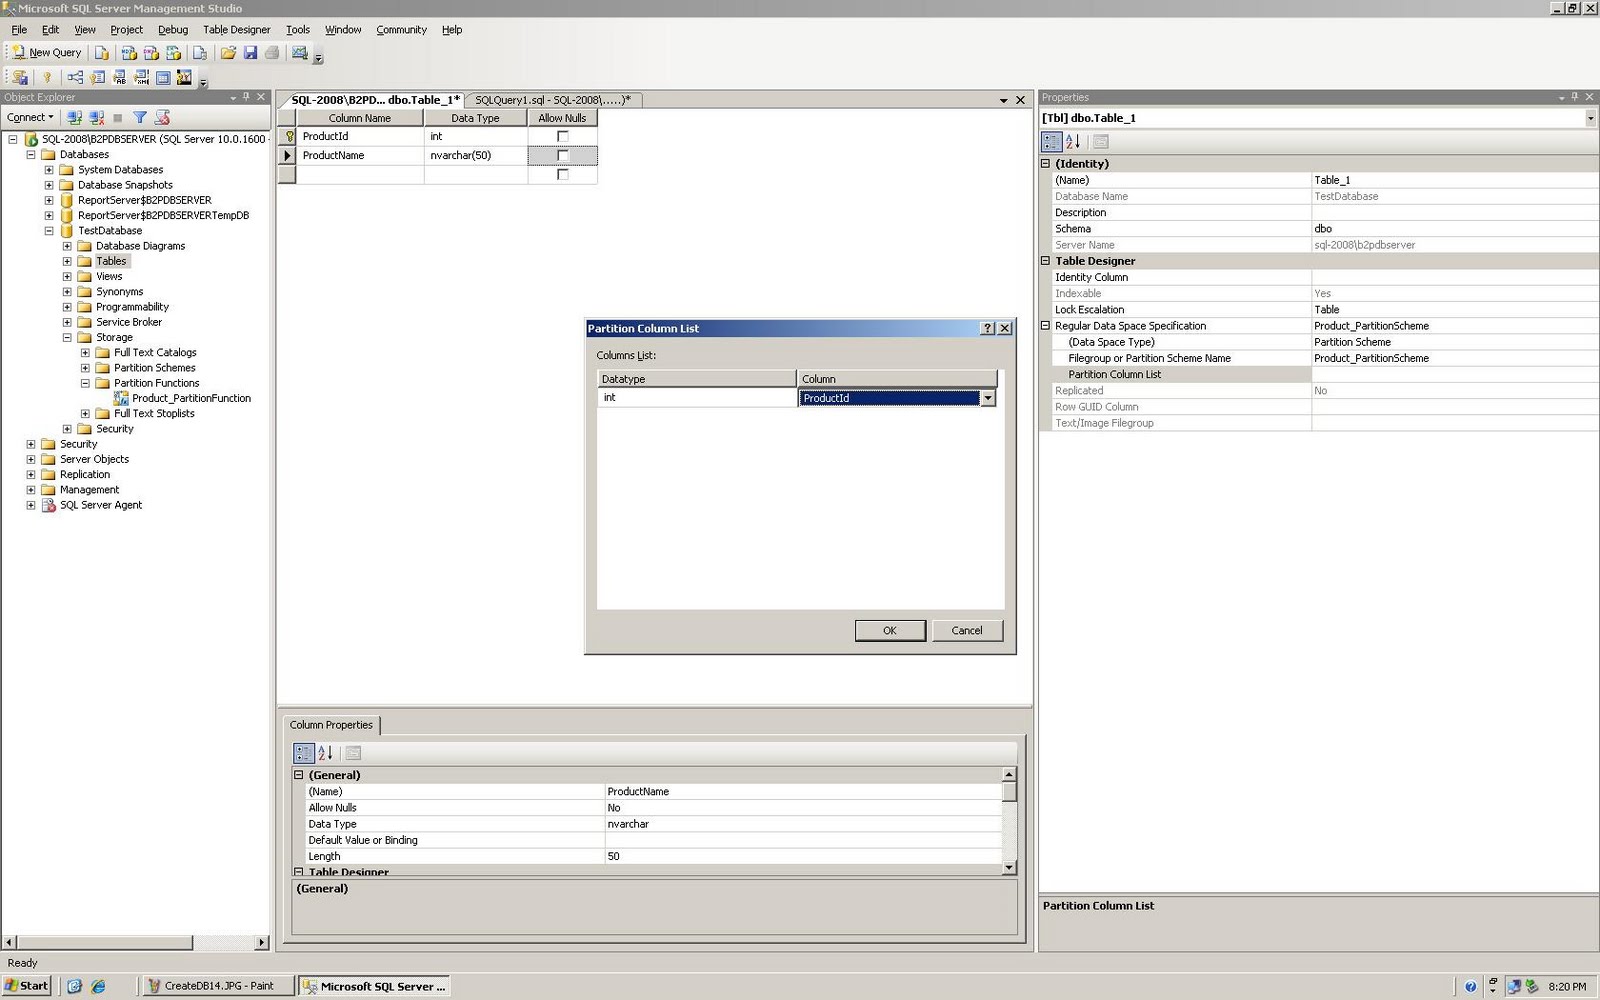Open the Windows Start menu
This screenshot has height=1000, width=1600.
[26, 986]
